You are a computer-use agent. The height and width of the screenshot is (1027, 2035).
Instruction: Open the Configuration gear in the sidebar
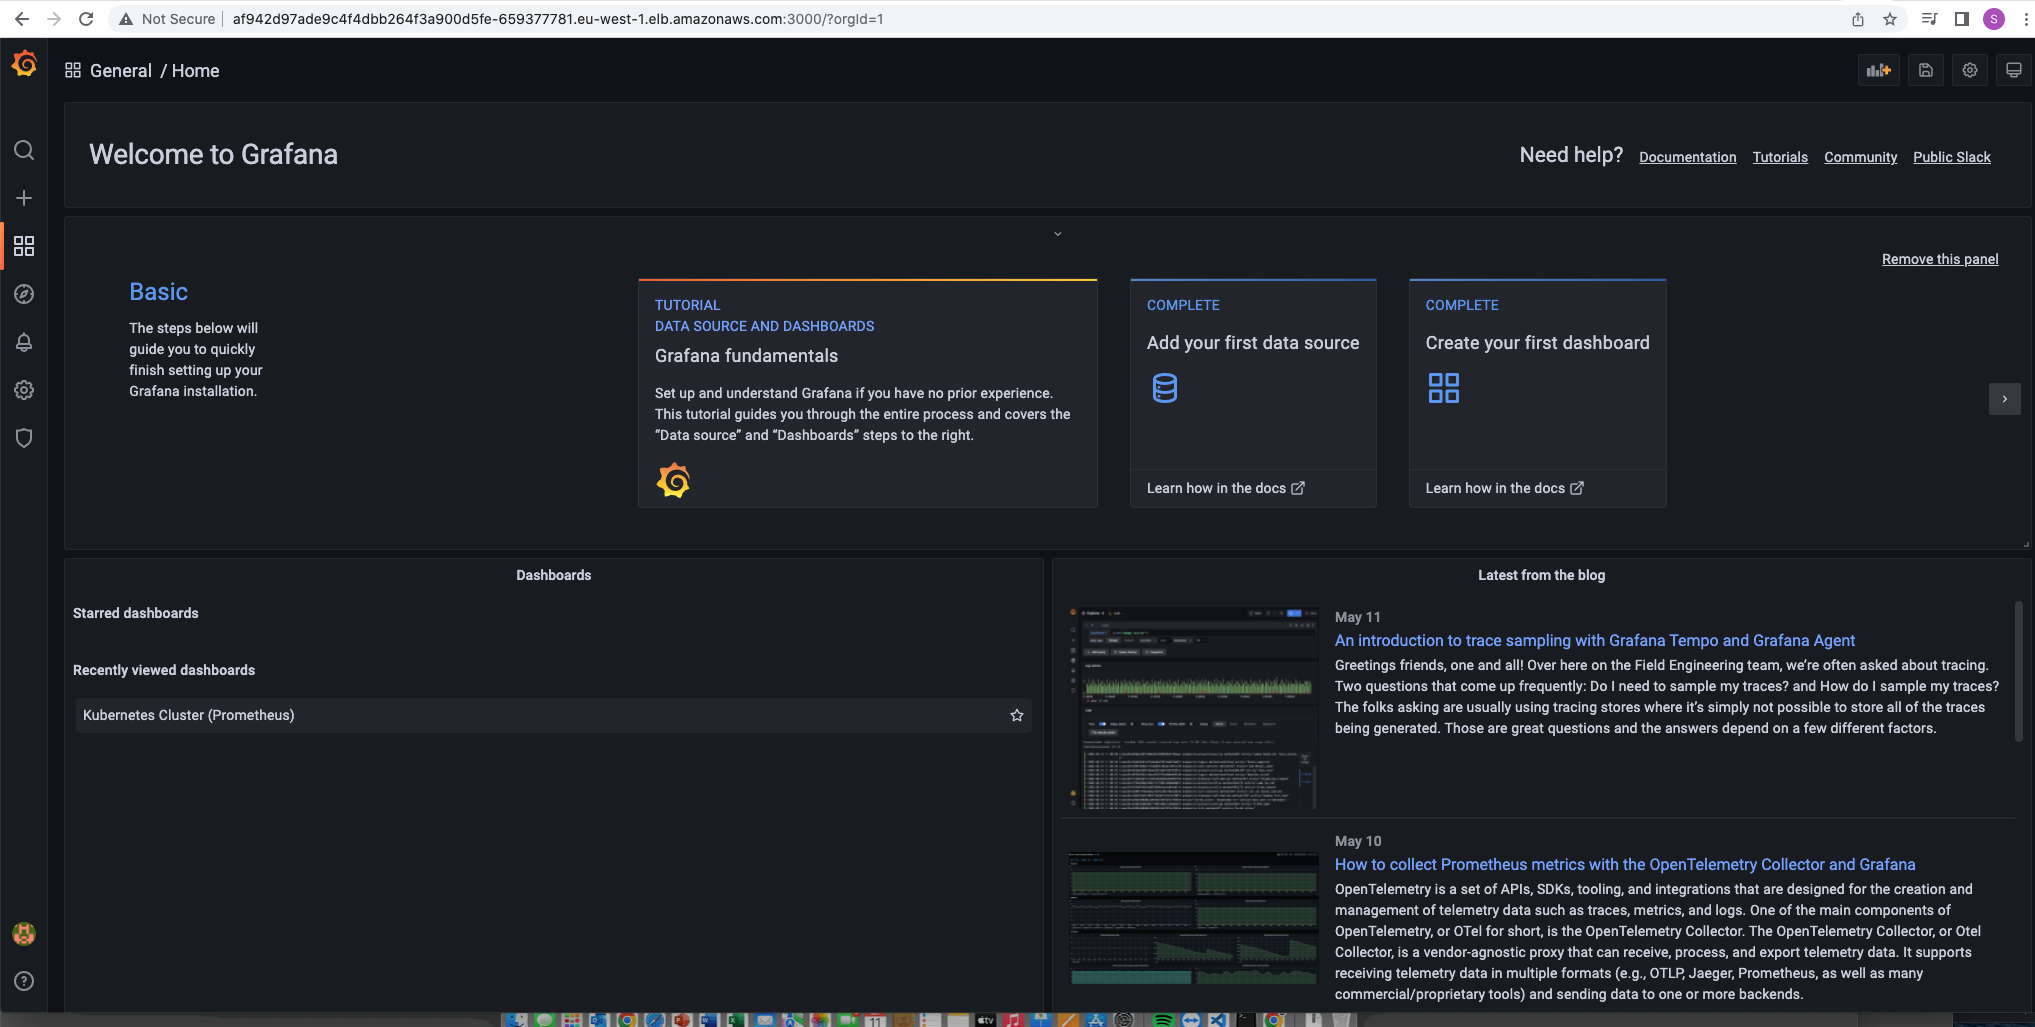click(24, 390)
